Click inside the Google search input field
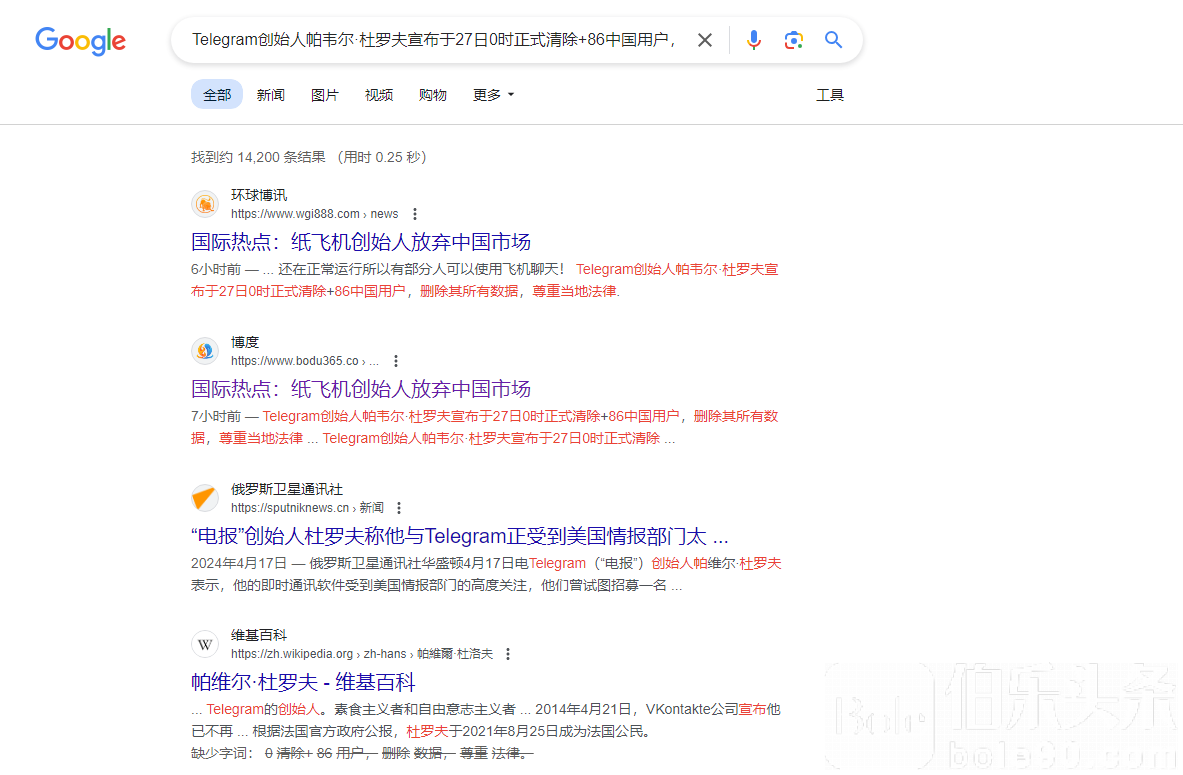Viewport: 1183px width, 775px height. (434, 40)
